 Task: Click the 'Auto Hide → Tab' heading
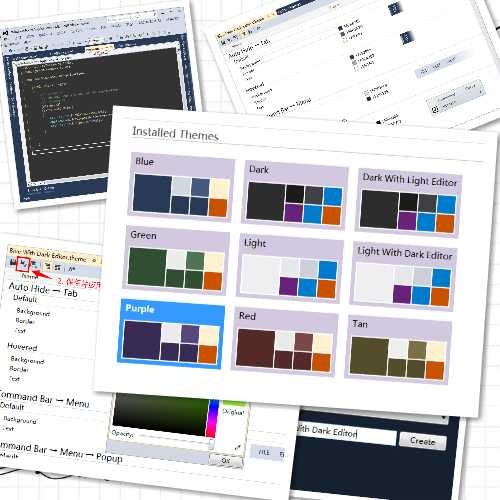[x=43, y=289]
